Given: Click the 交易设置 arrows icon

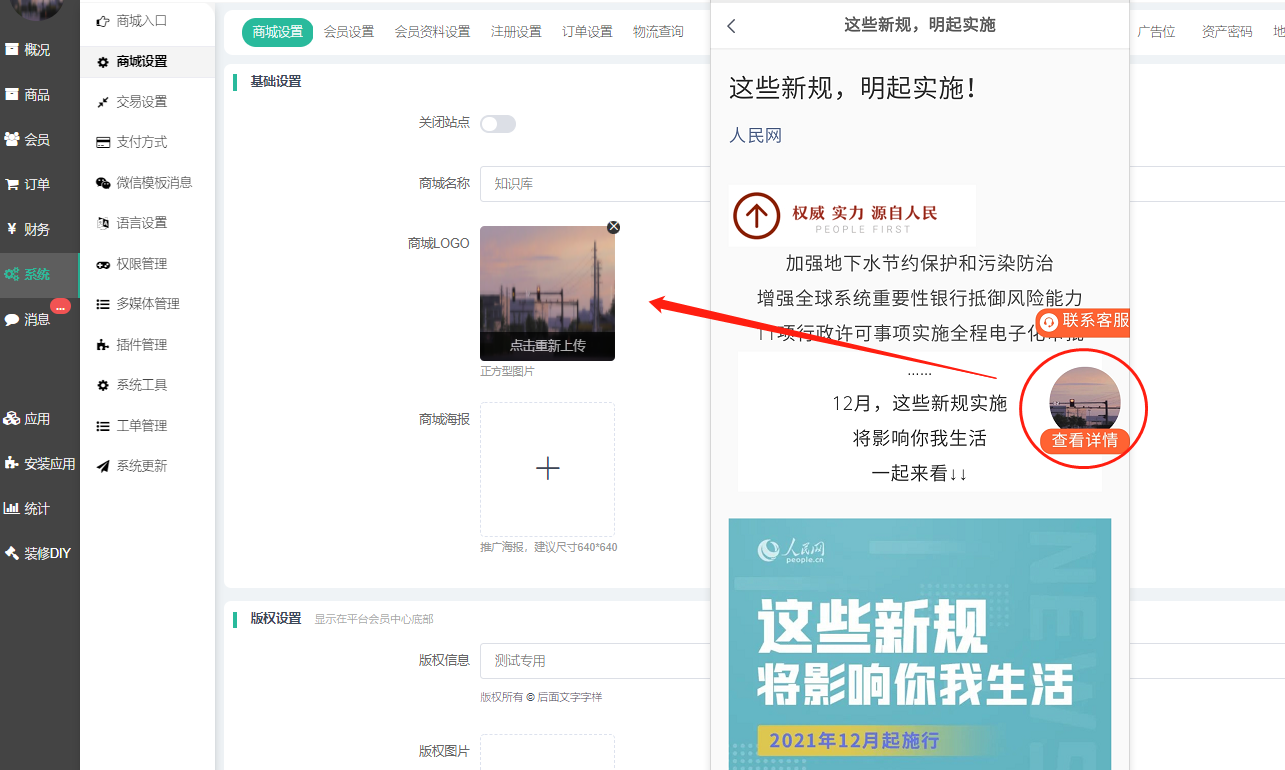Looking at the screenshot, I should [x=103, y=101].
